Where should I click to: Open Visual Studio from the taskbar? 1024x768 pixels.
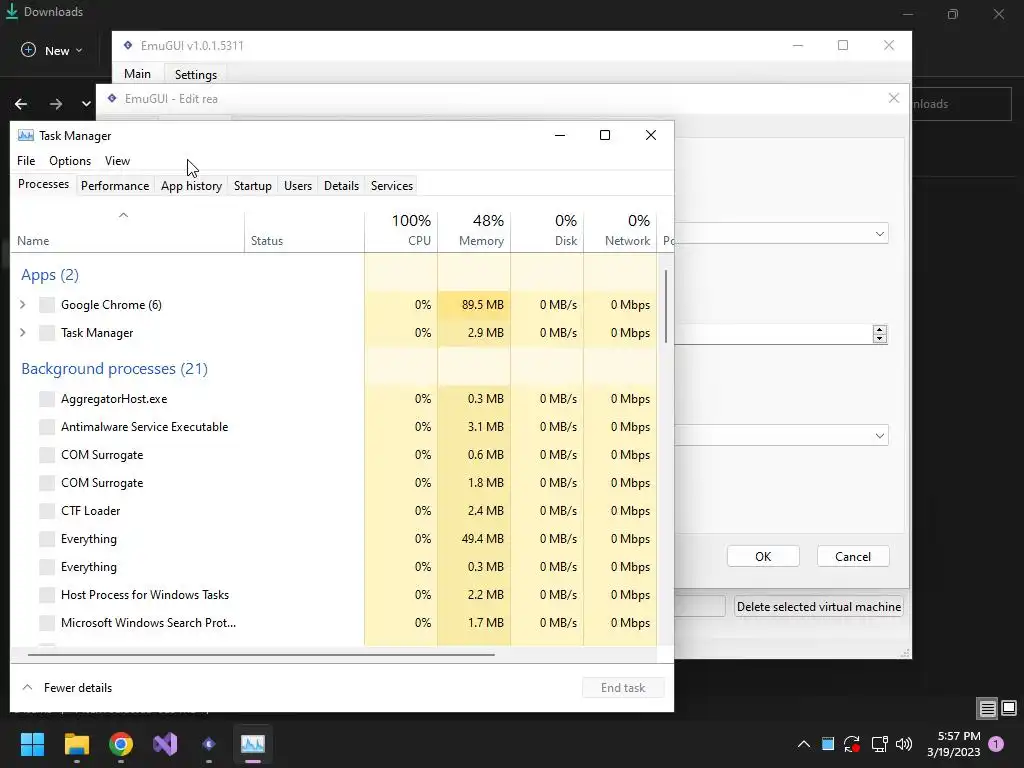coord(165,744)
